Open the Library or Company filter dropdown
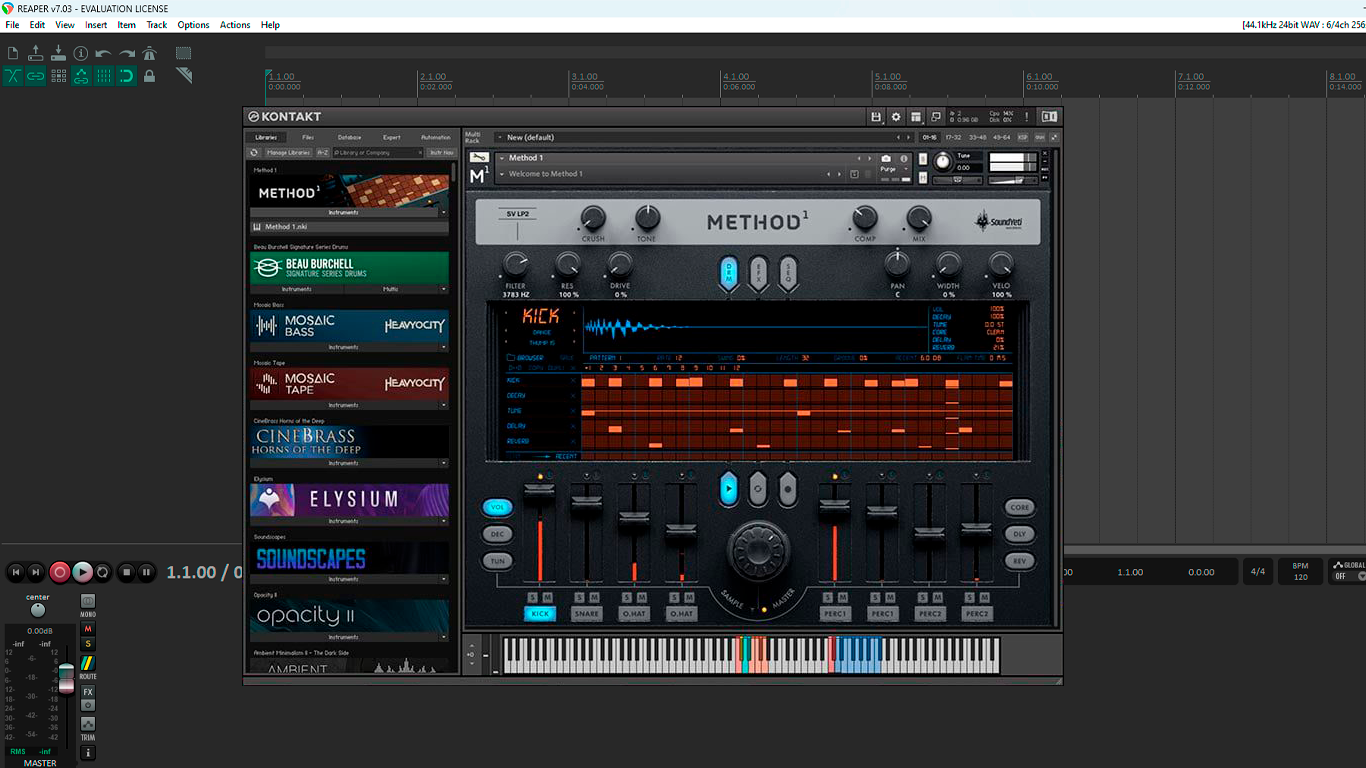The image size is (1366, 768). pyautogui.click(x=378, y=153)
